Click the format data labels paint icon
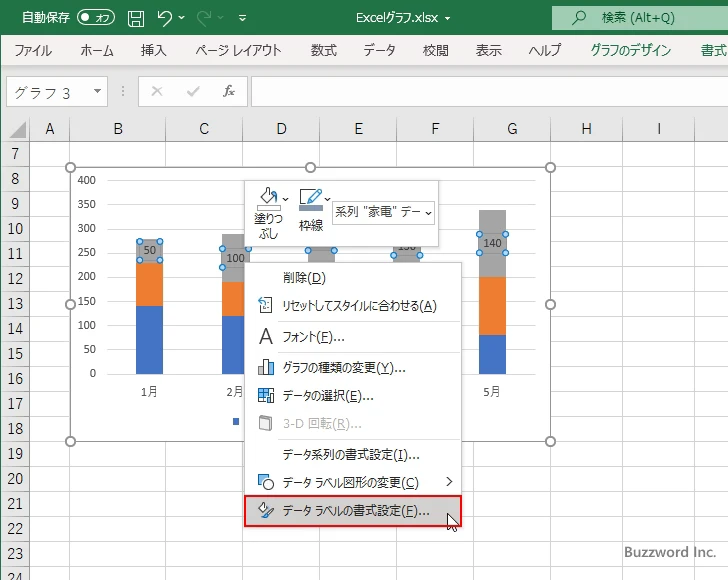Viewport: 728px width, 580px height. pyautogui.click(x=266, y=510)
